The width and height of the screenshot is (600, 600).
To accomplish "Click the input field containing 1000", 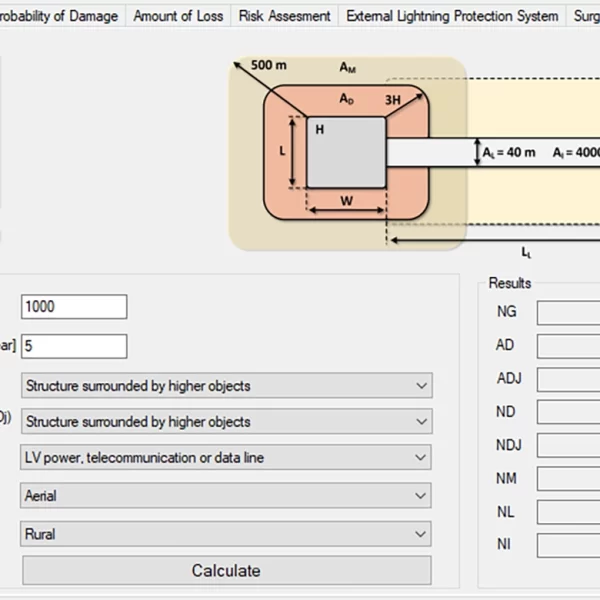I will click(x=74, y=307).
